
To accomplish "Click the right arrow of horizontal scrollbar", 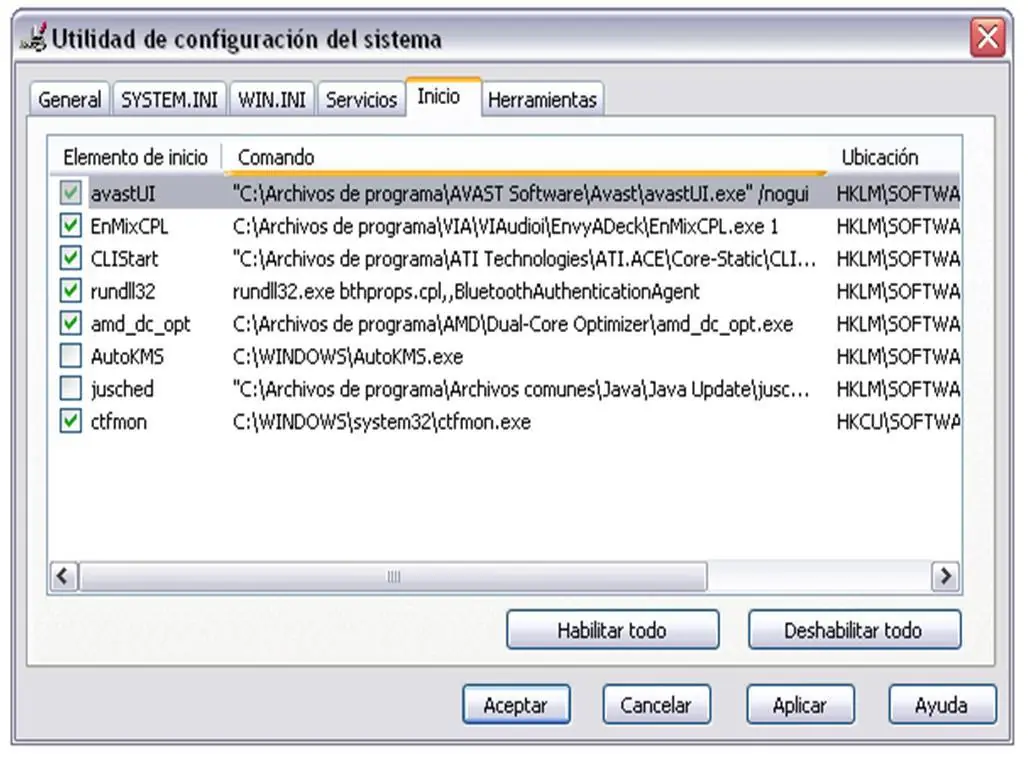I will click(945, 576).
